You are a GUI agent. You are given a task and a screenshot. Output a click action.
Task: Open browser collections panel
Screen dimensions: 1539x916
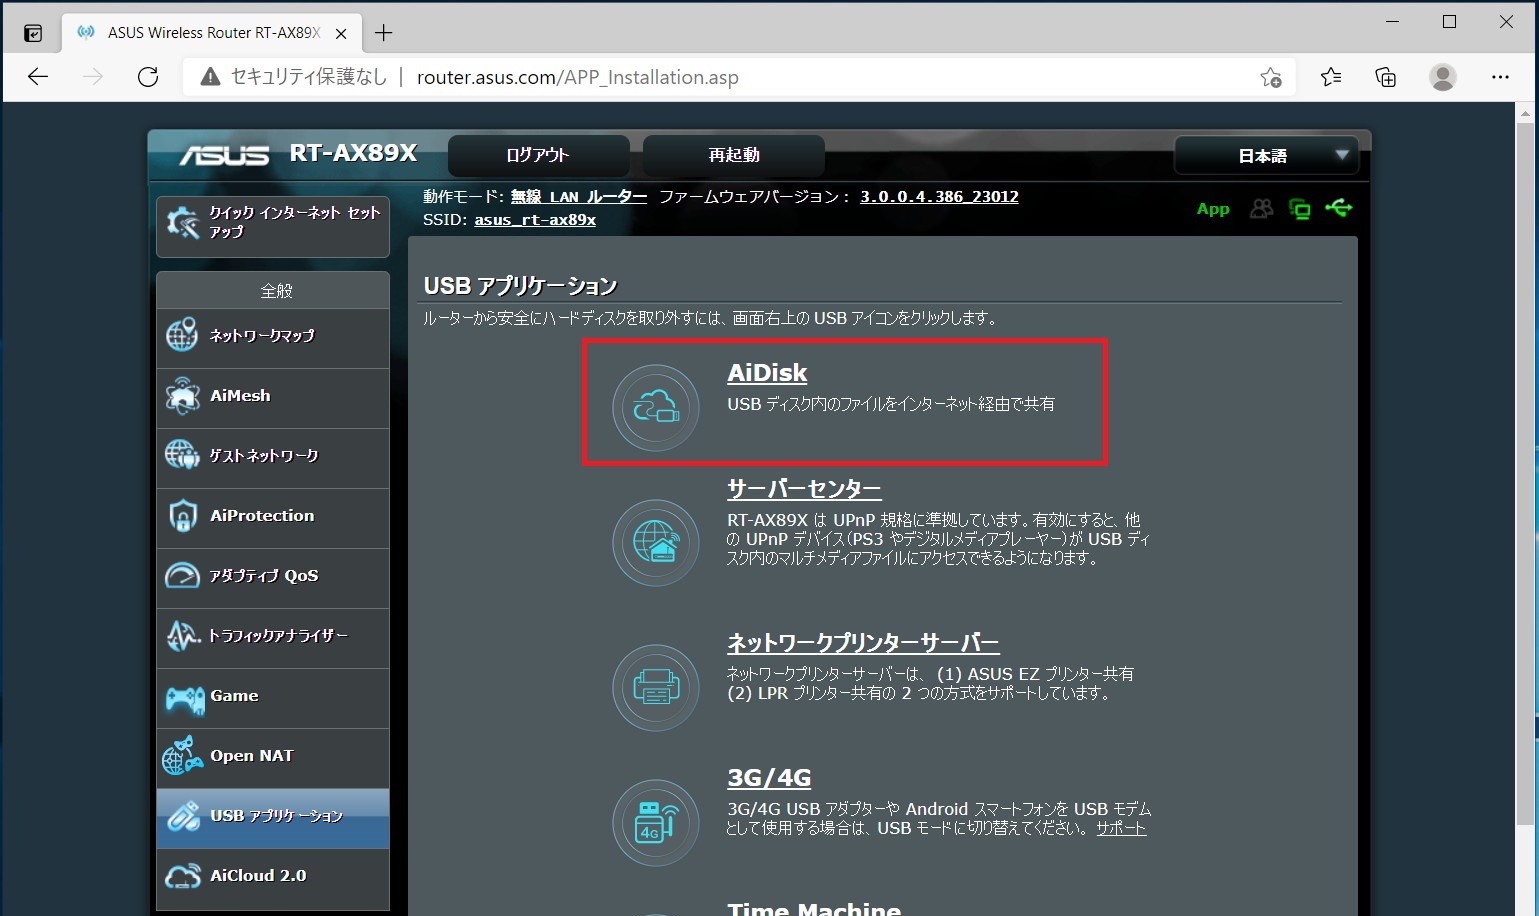click(x=1386, y=77)
